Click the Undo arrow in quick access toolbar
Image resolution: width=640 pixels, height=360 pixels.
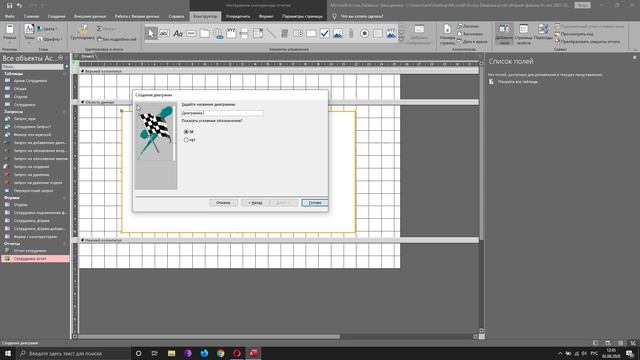click(19, 5)
